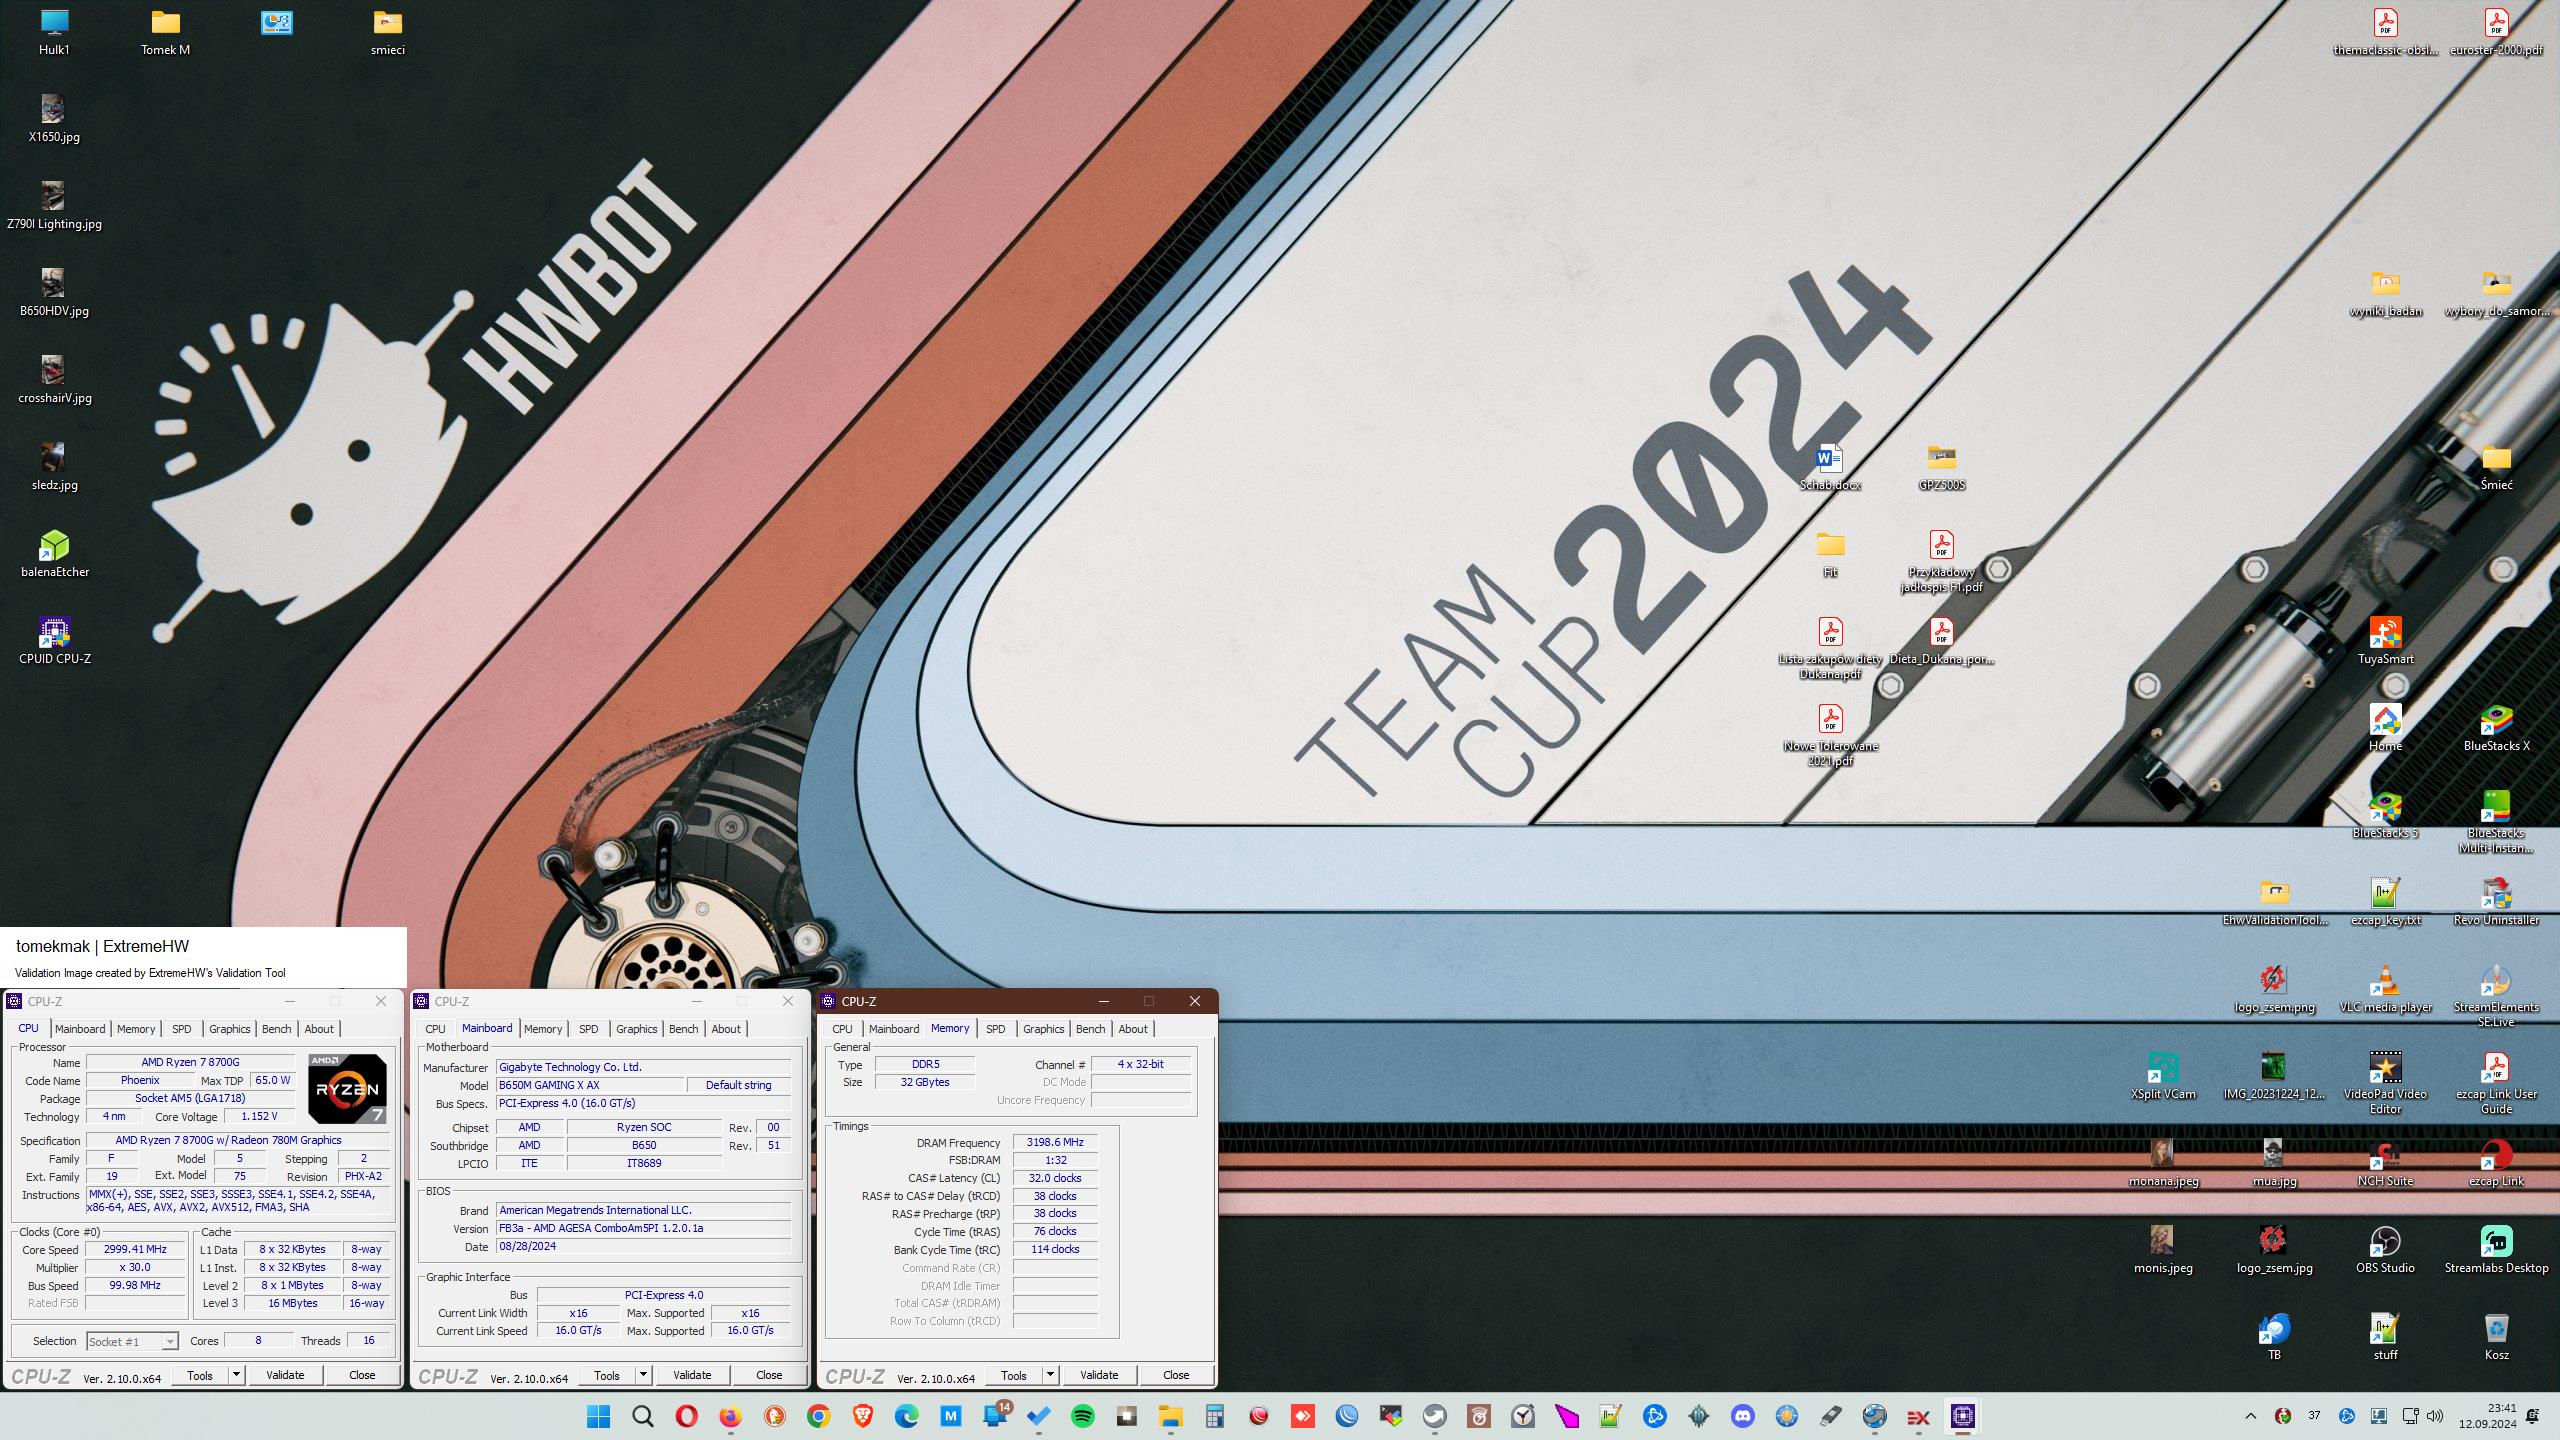The height and width of the screenshot is (1440, 2560).
Task: Click the do-not-disturb notification bell
Action: click(x=2533, y=1416)
